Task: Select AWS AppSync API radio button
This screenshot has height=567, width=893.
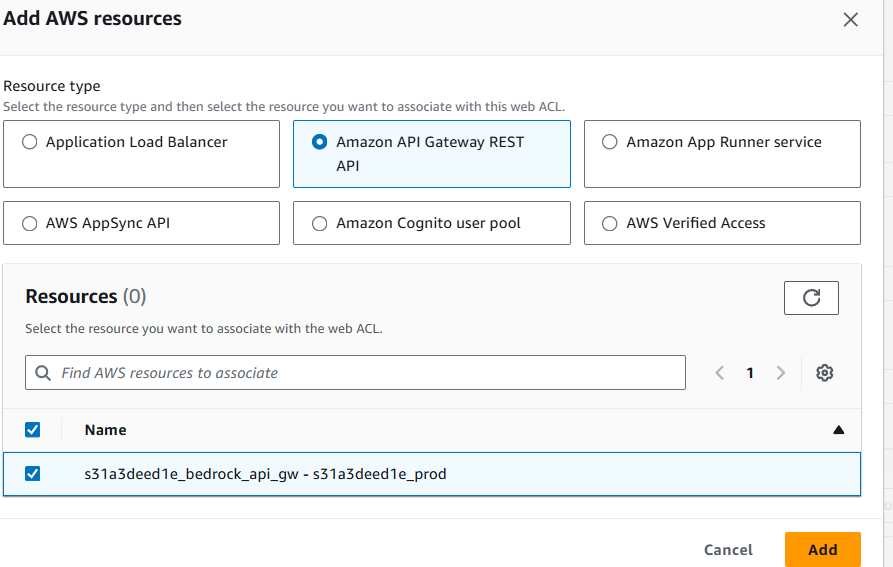Action: point(30,223)
